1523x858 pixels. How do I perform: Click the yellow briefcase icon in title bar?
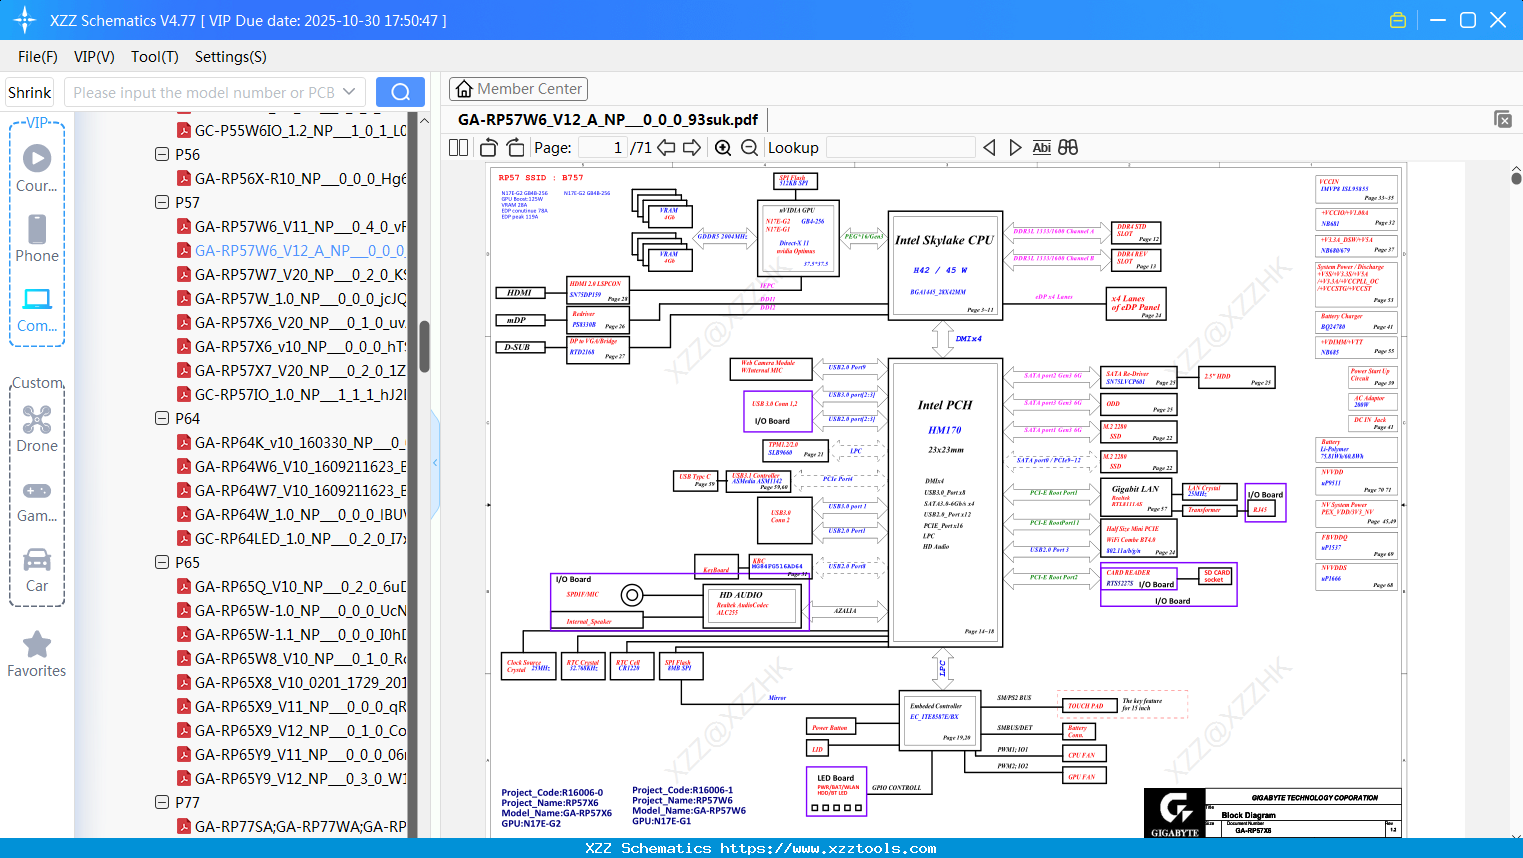click(x=1398, y=20)
